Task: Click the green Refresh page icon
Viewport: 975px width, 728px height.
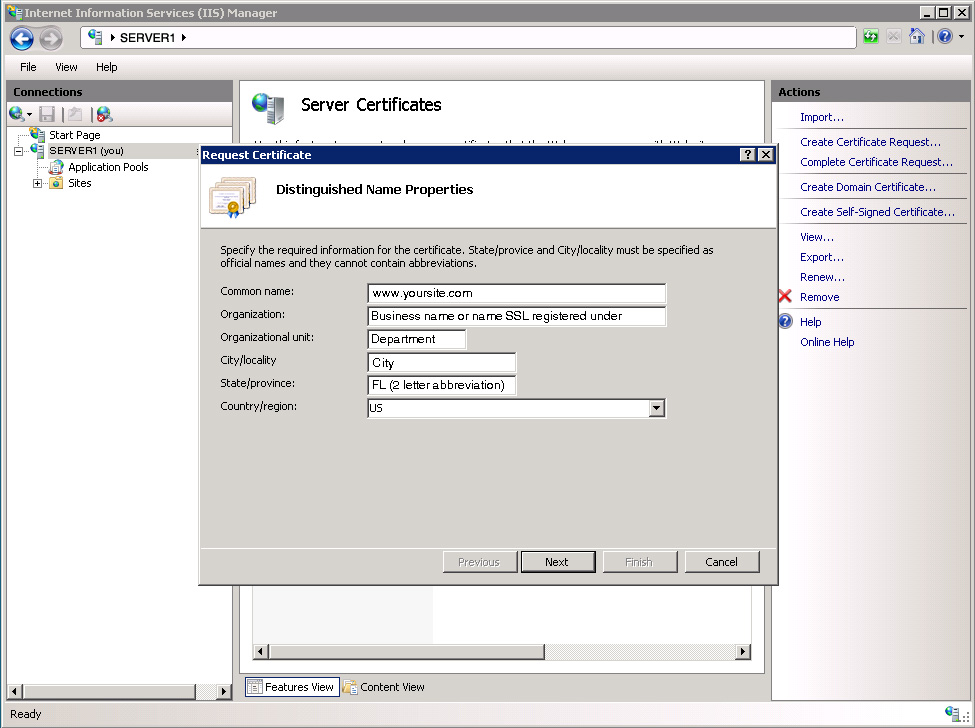Action: coord(871,37)
